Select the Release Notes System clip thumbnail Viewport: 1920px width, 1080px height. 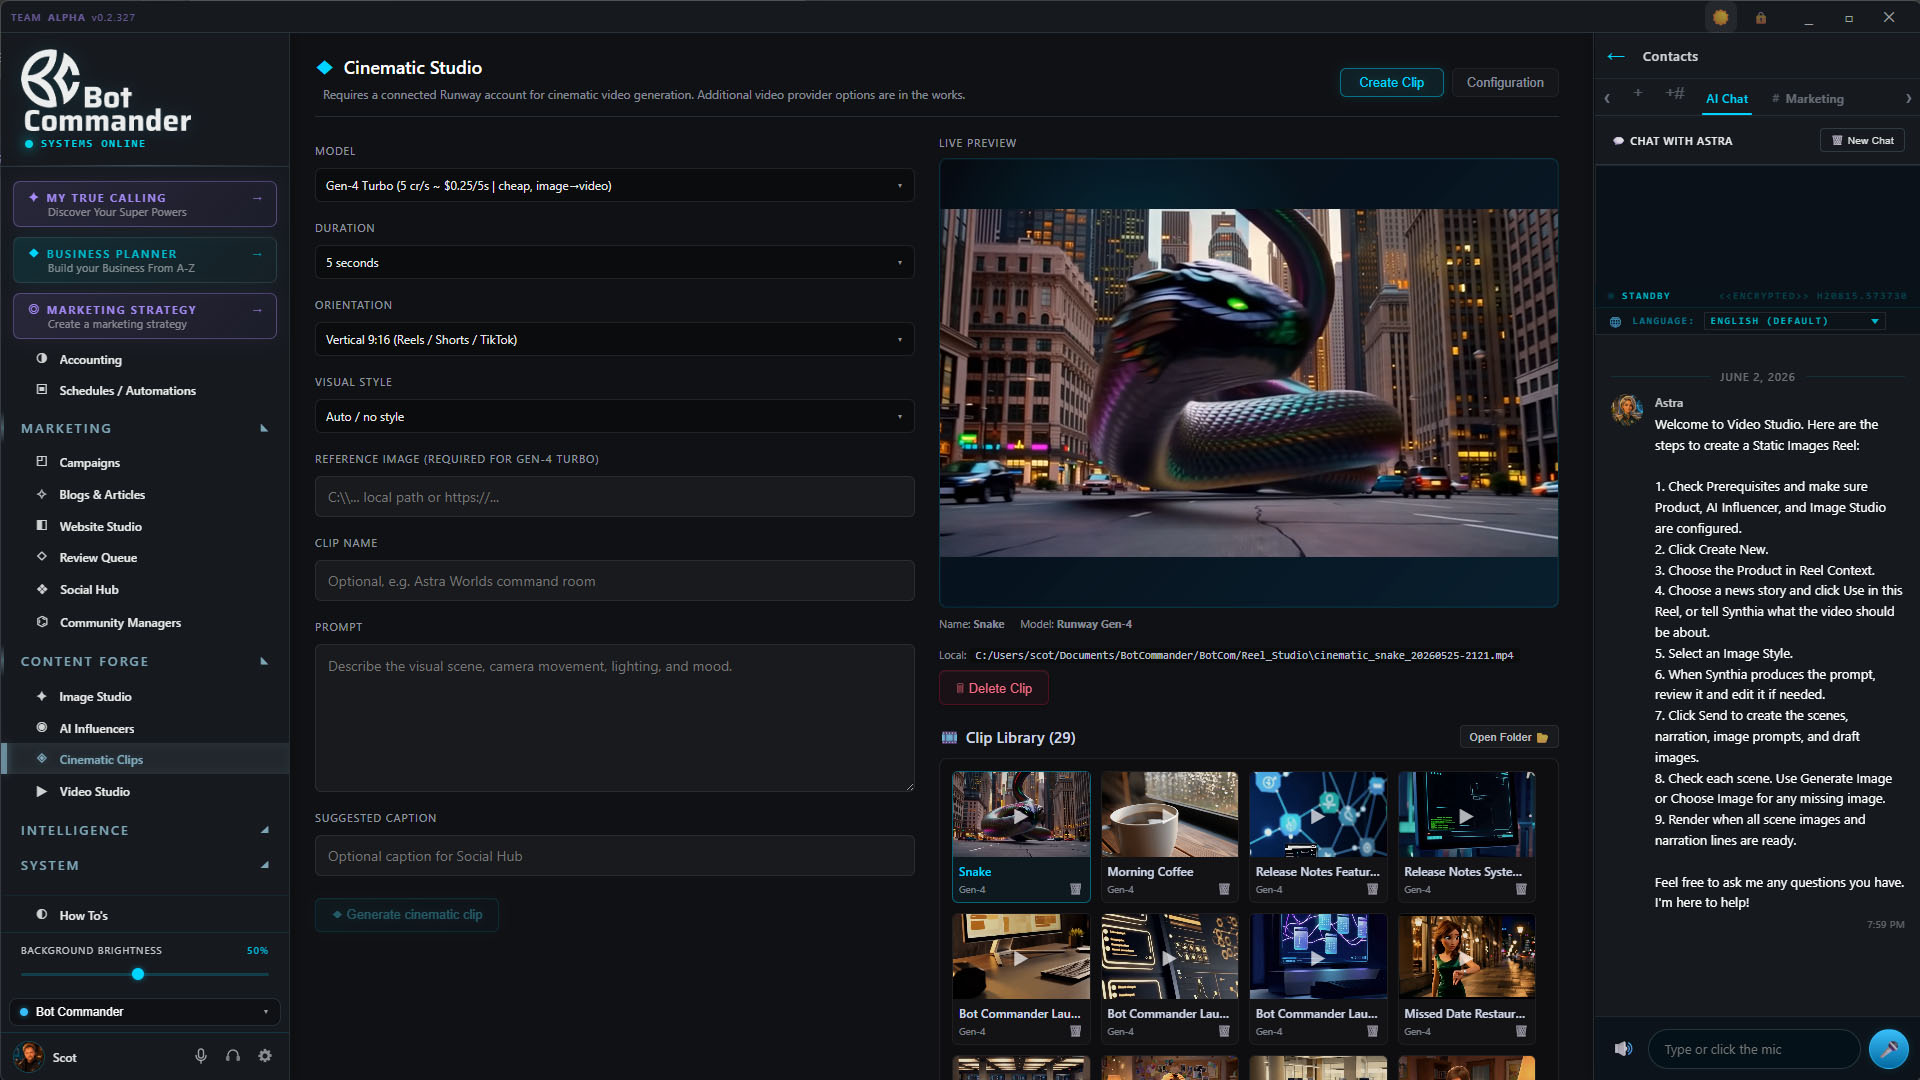1466,814
